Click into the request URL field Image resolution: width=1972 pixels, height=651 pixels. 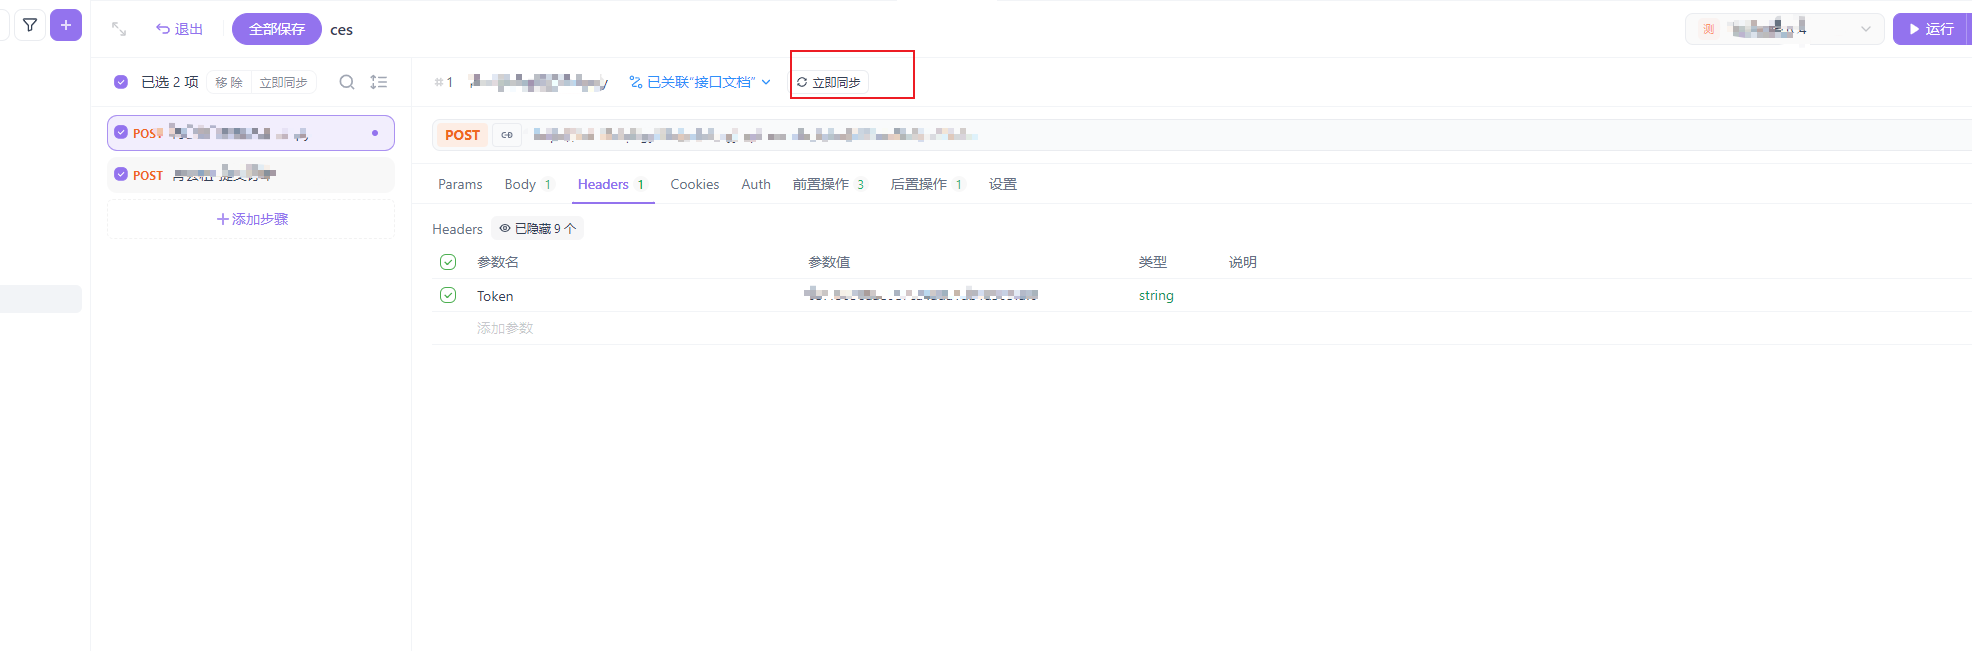[x=1250, y=135]
